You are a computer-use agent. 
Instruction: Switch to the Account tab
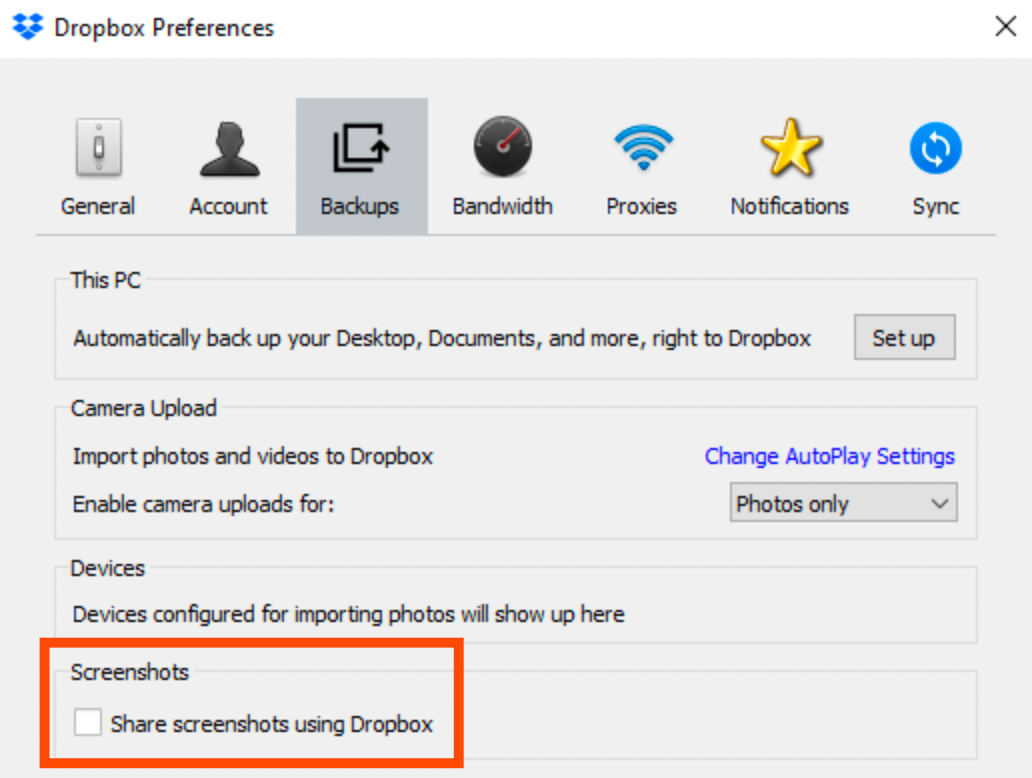(x=228, y=167)
